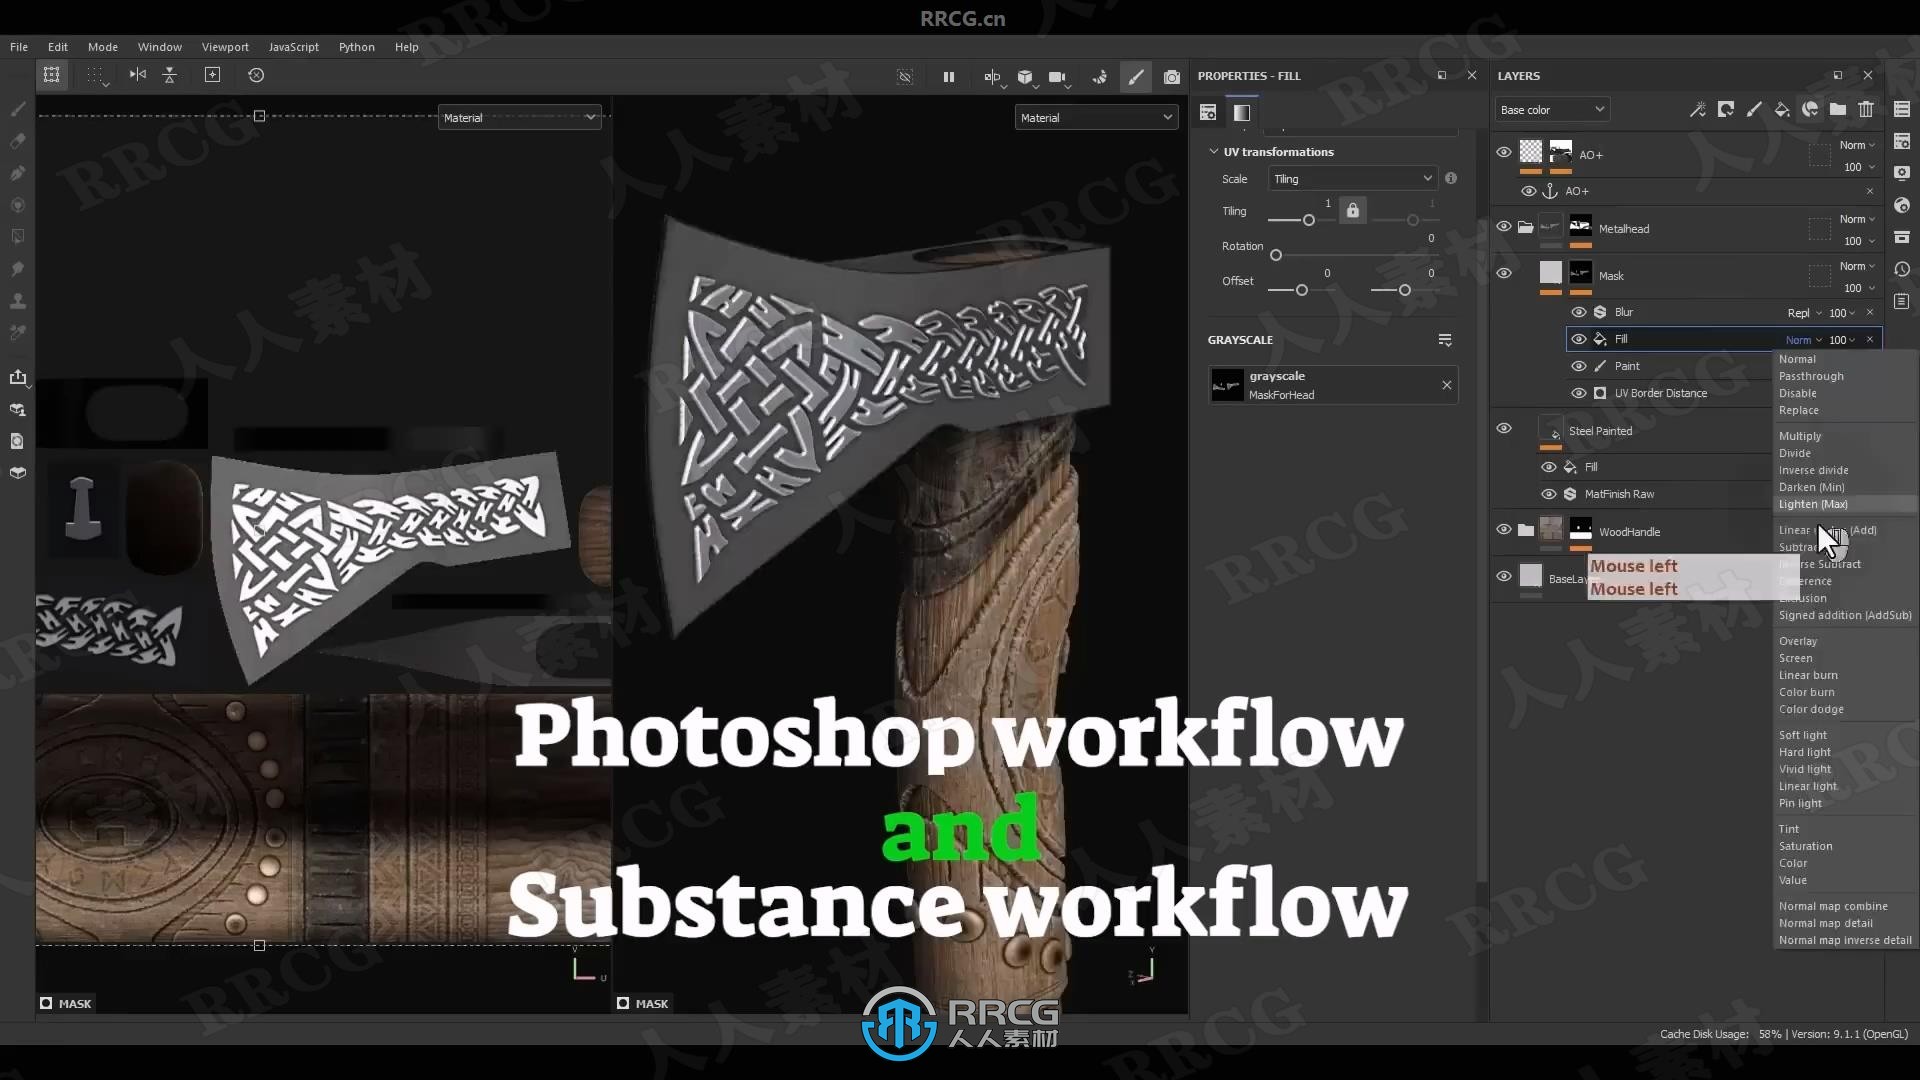Delete the selected layer with trash icon
1920x1080 pixels.
(1866, 109)
